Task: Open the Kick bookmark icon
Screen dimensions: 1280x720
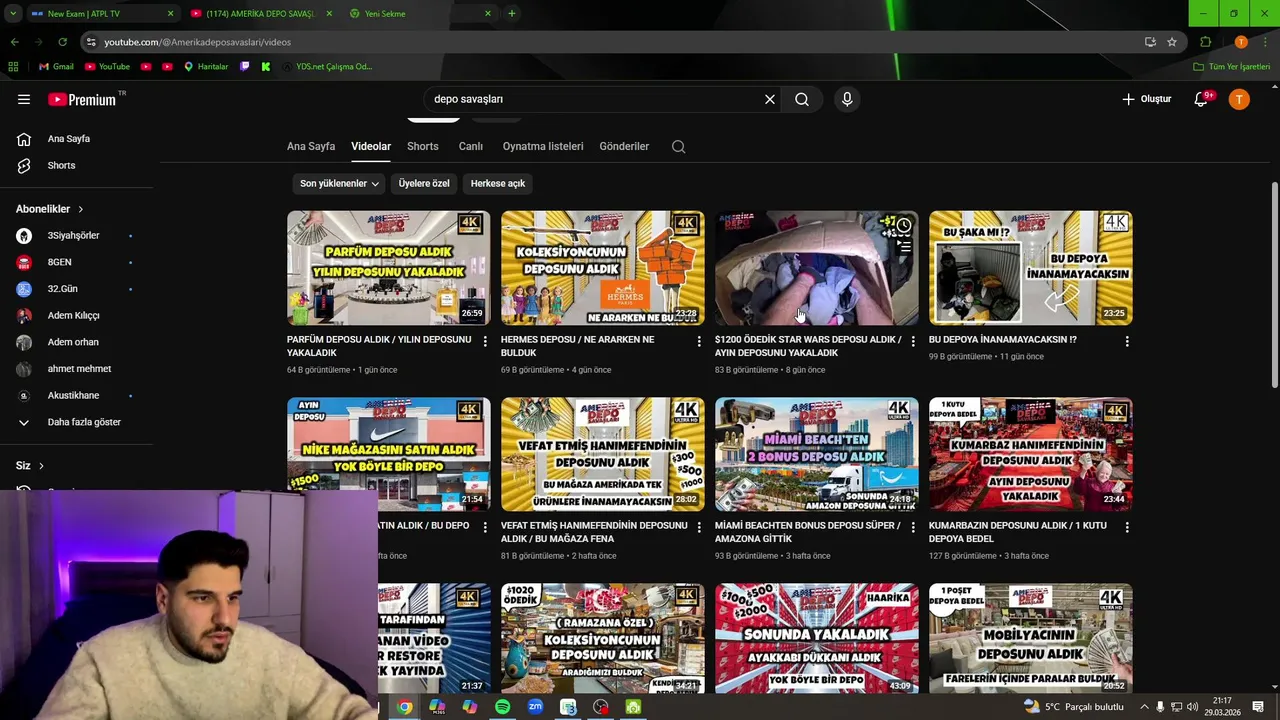Action: (x=265, y=67)
